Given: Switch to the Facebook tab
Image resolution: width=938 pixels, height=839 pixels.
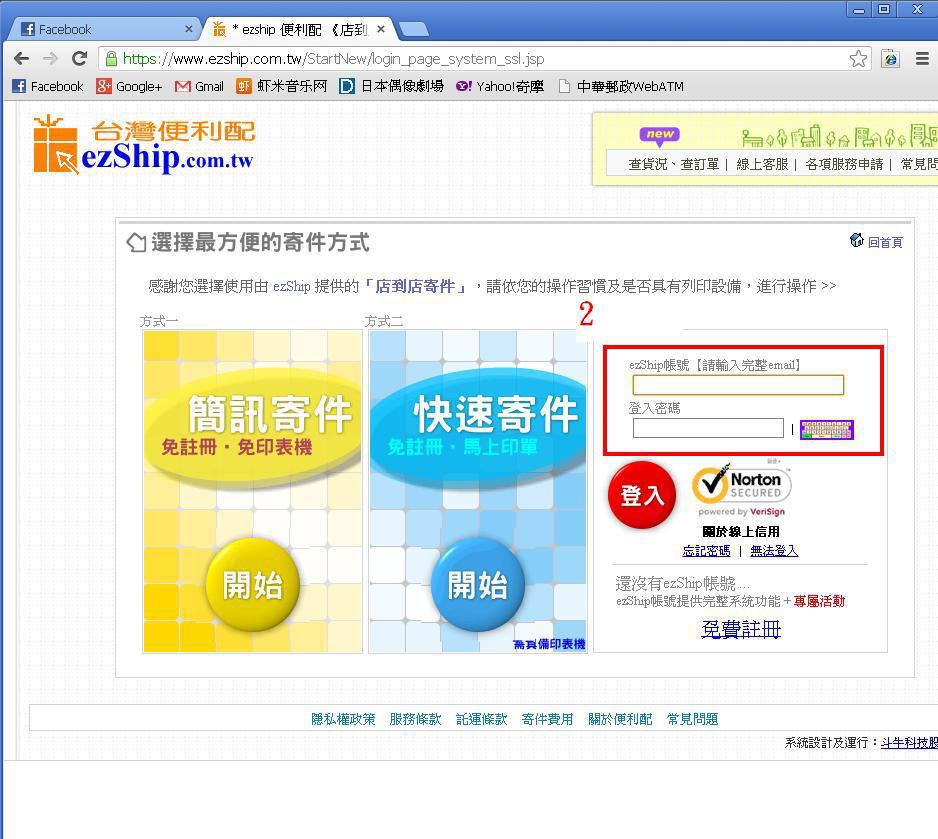Looking at the screenshot, I should (105, 29).
